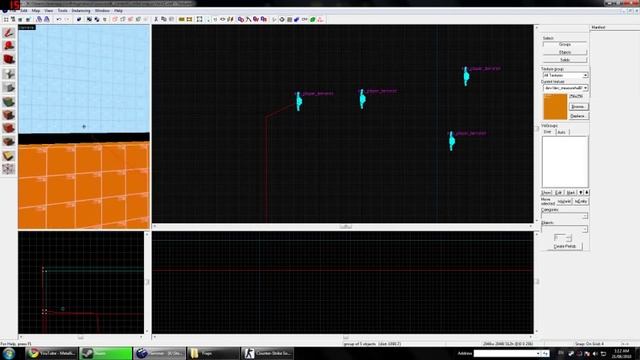Click the orange current texture swatch
This screenshot has width=640, height=360.
[x=555, y=107]
